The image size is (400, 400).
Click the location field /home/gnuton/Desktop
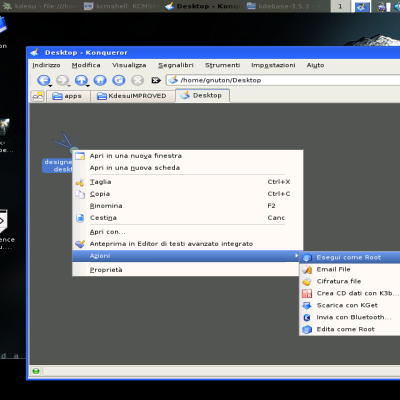(283, 80)
